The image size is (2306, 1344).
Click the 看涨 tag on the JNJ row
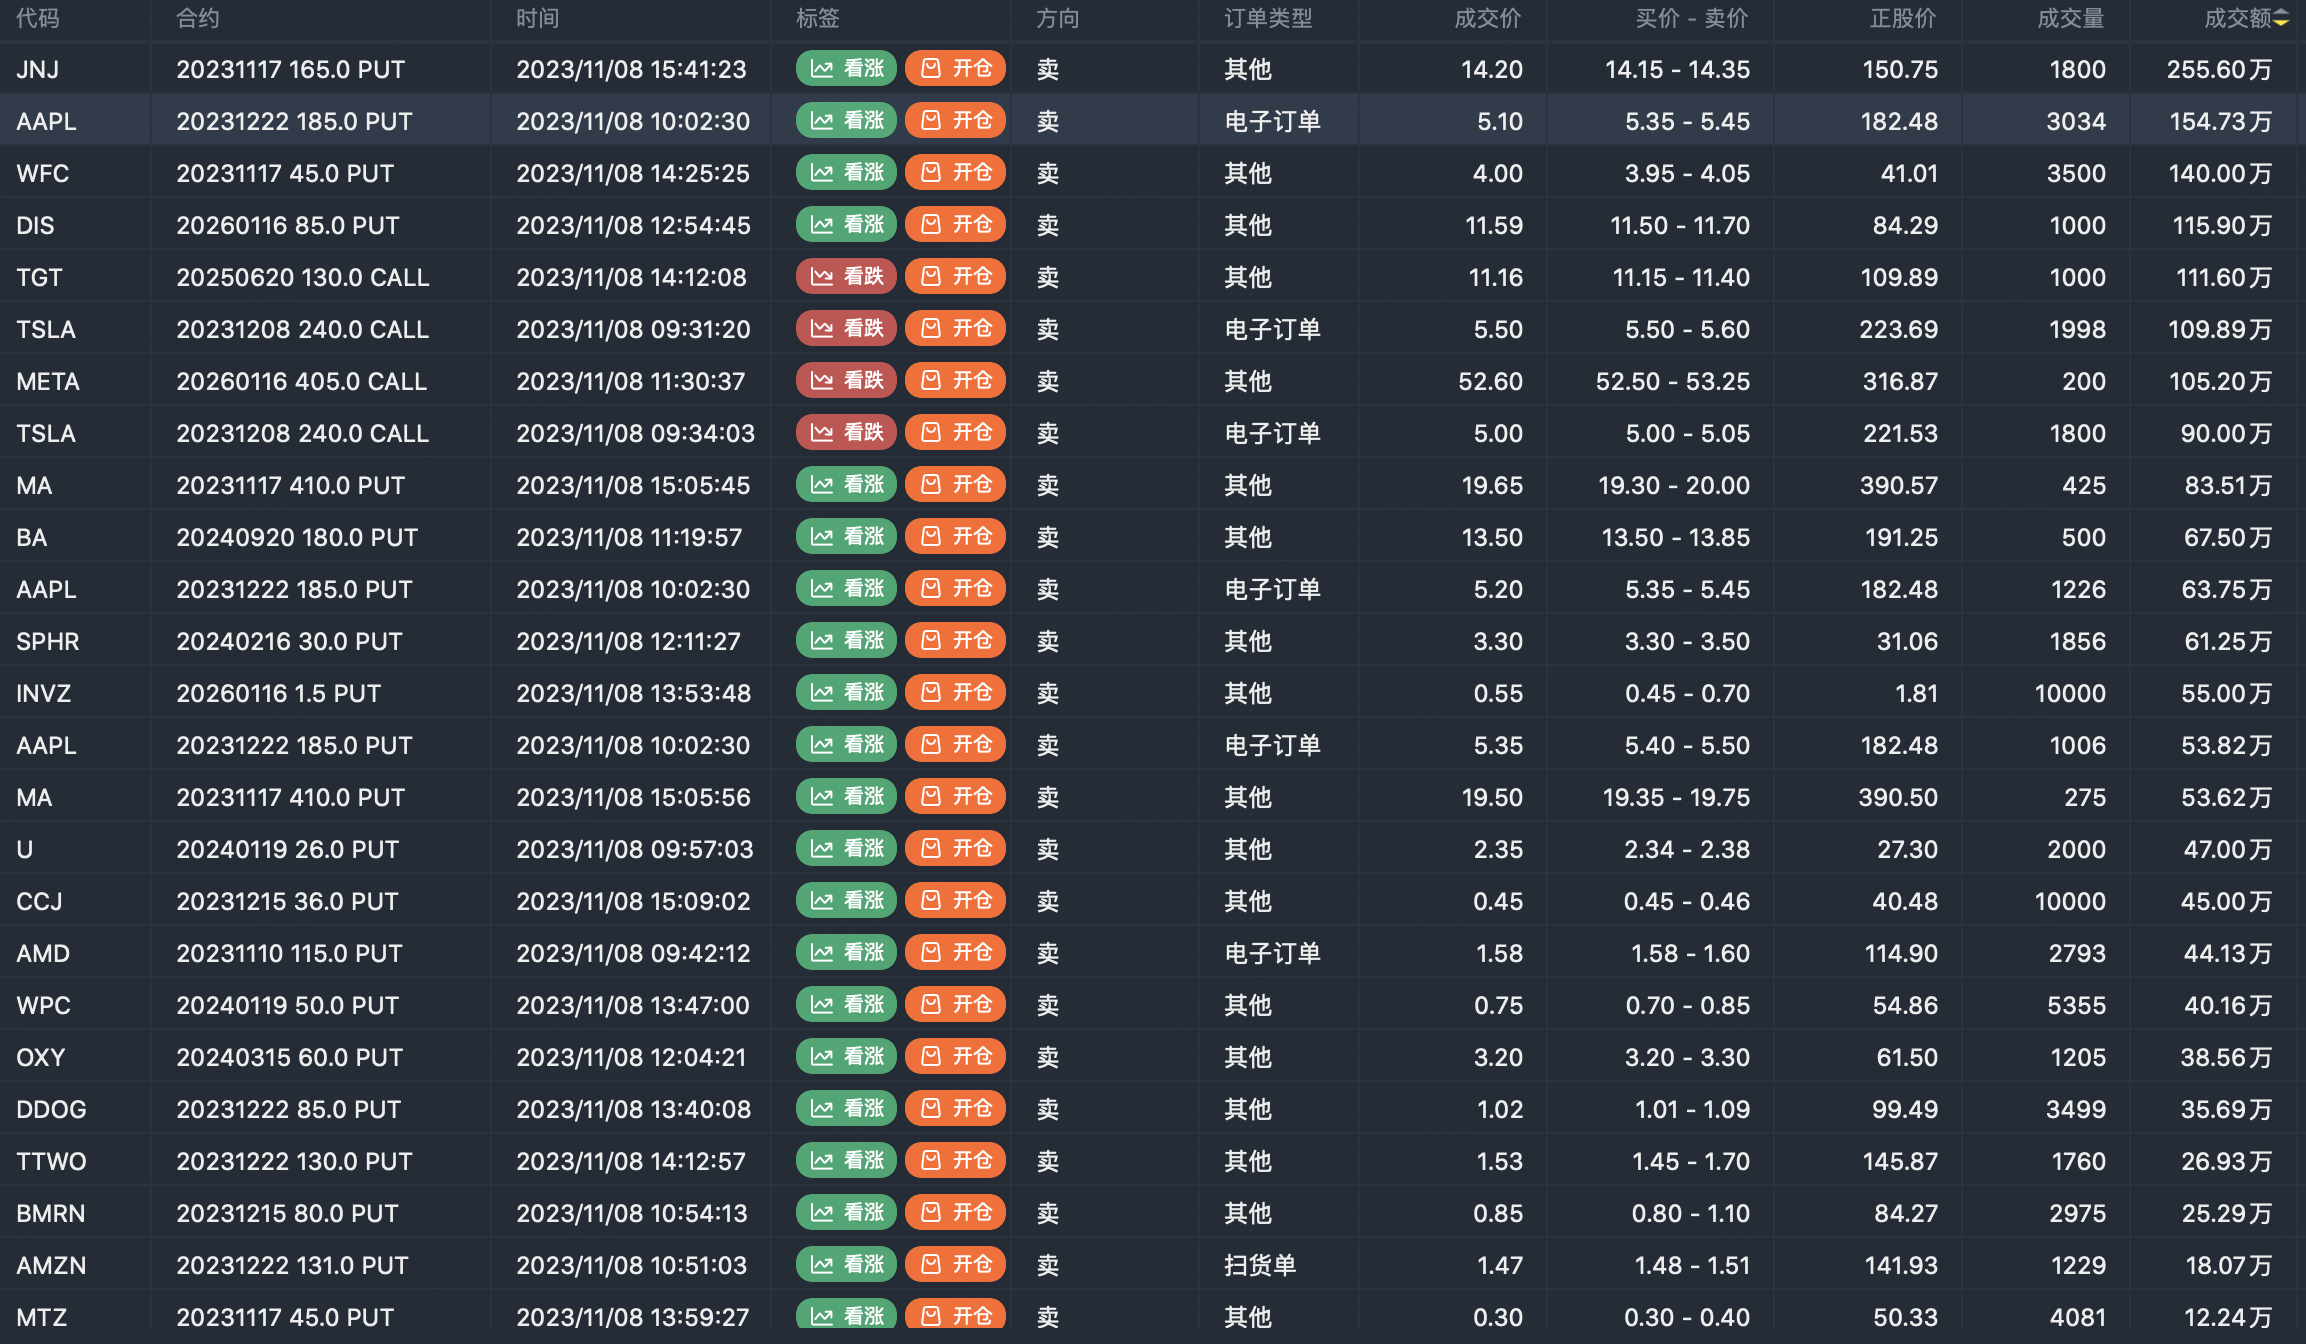click(x=846, y=69)
